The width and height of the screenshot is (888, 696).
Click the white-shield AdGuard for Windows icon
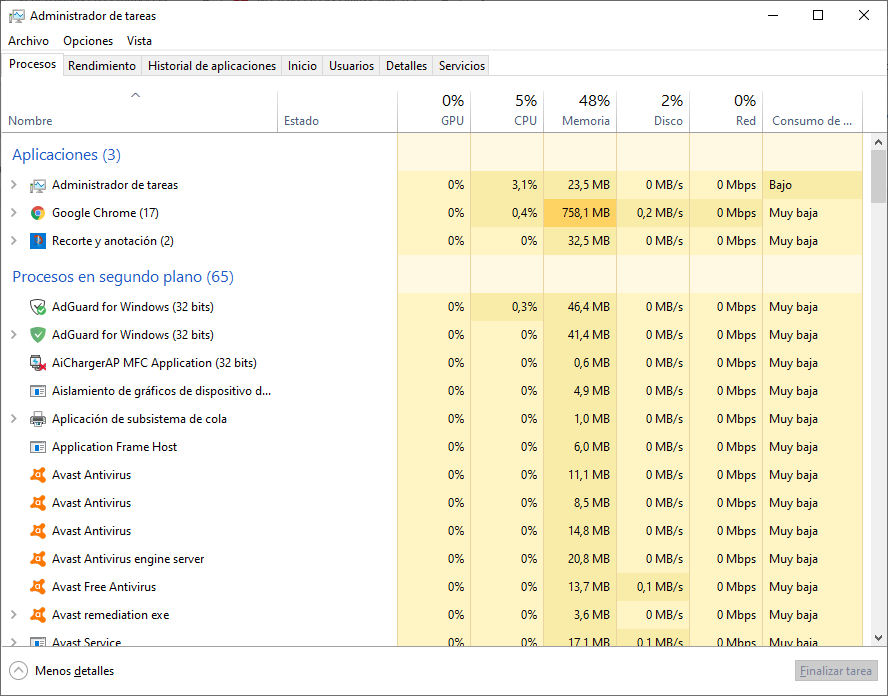point(37,307)
